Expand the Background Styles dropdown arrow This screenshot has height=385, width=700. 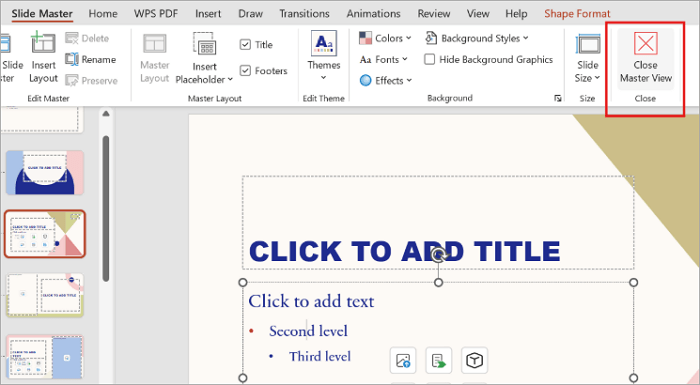pyautogui.click(x=525, y=38)
